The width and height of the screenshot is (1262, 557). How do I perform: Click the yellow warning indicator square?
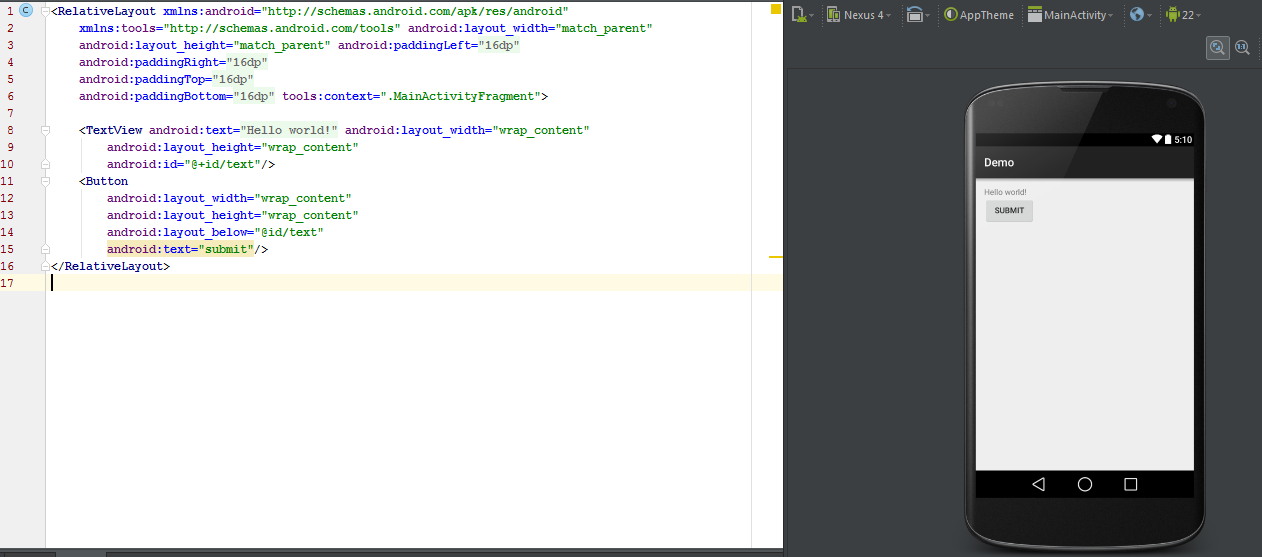[x=775, y=9]
